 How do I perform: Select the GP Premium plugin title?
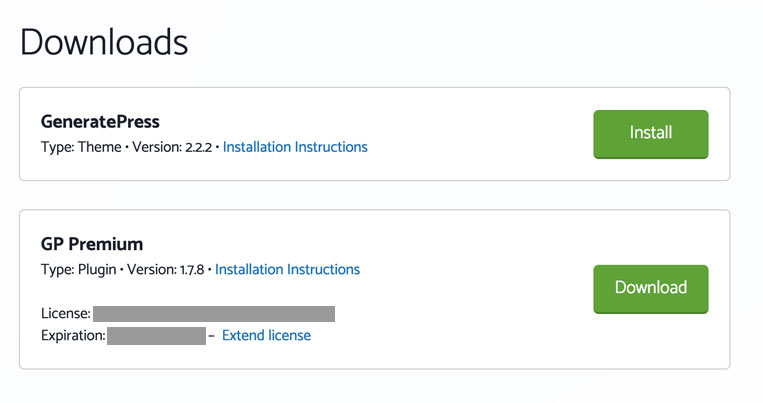click(x=92, y=244)
